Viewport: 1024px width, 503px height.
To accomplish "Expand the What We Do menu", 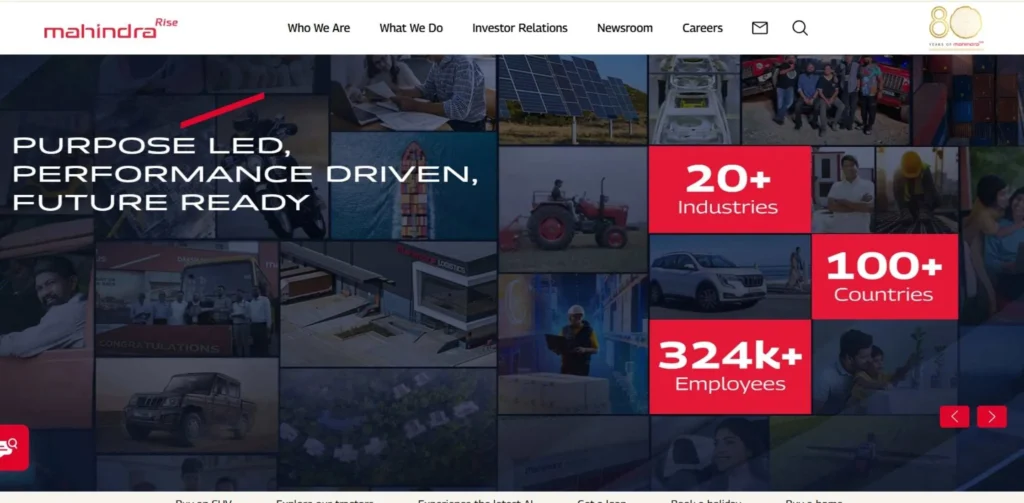I will (x=411, y=28).
